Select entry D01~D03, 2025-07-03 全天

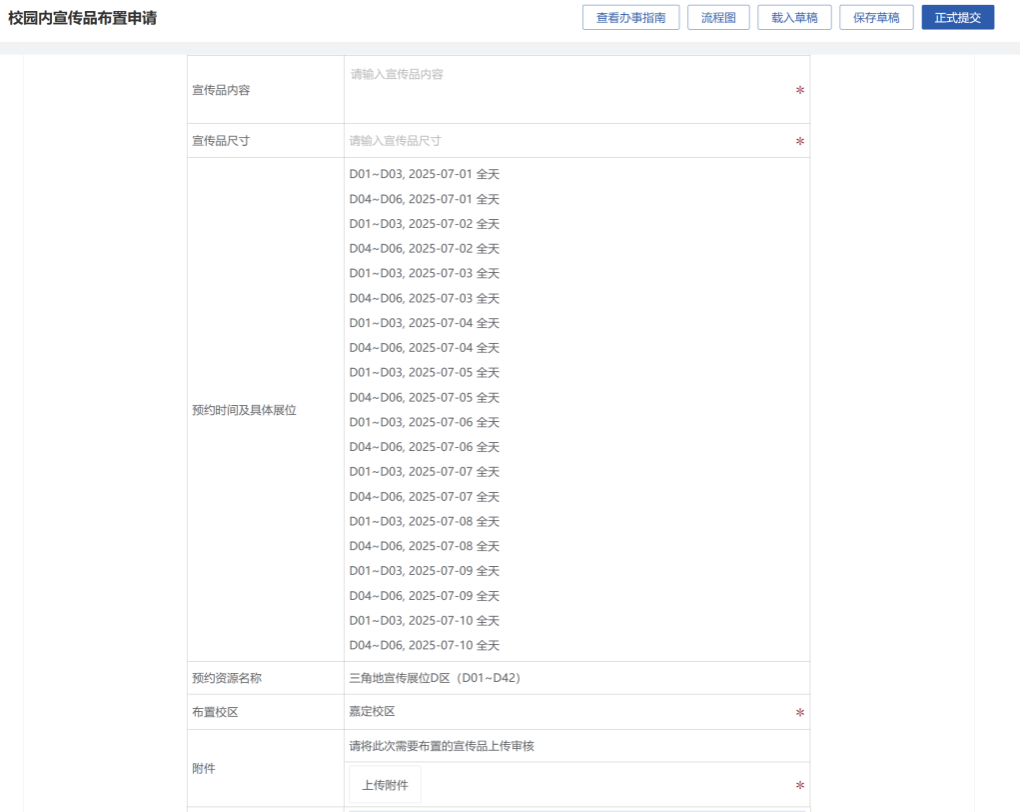click(424, 273)
